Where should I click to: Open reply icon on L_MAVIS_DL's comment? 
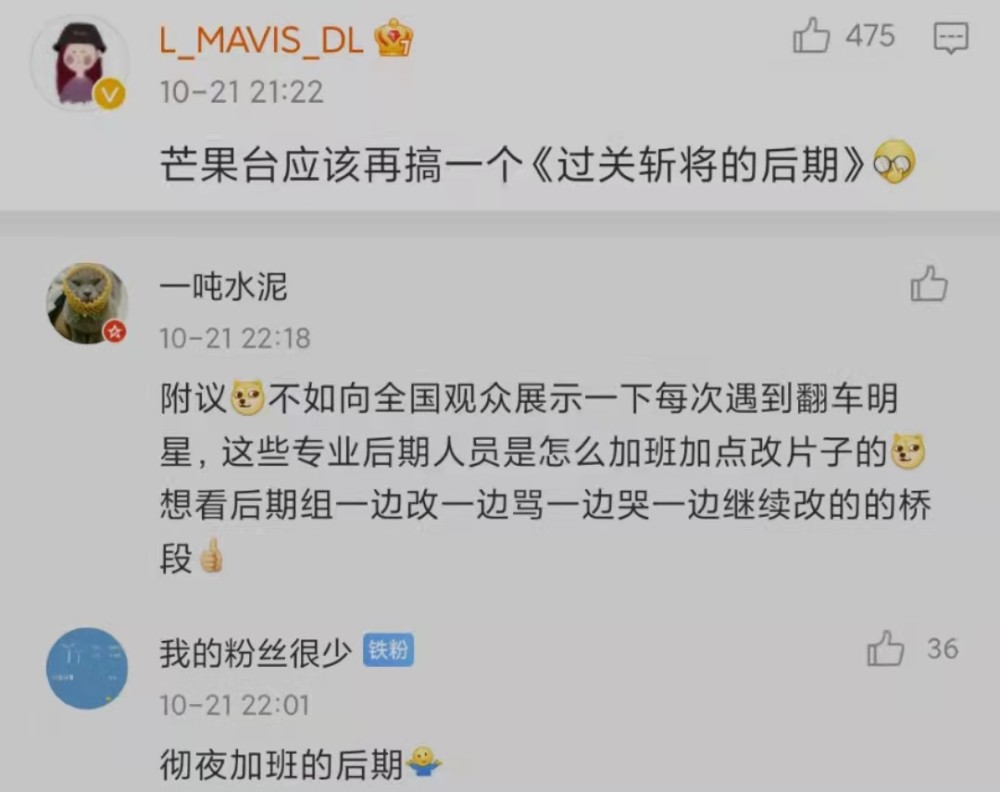click(951, 38)
